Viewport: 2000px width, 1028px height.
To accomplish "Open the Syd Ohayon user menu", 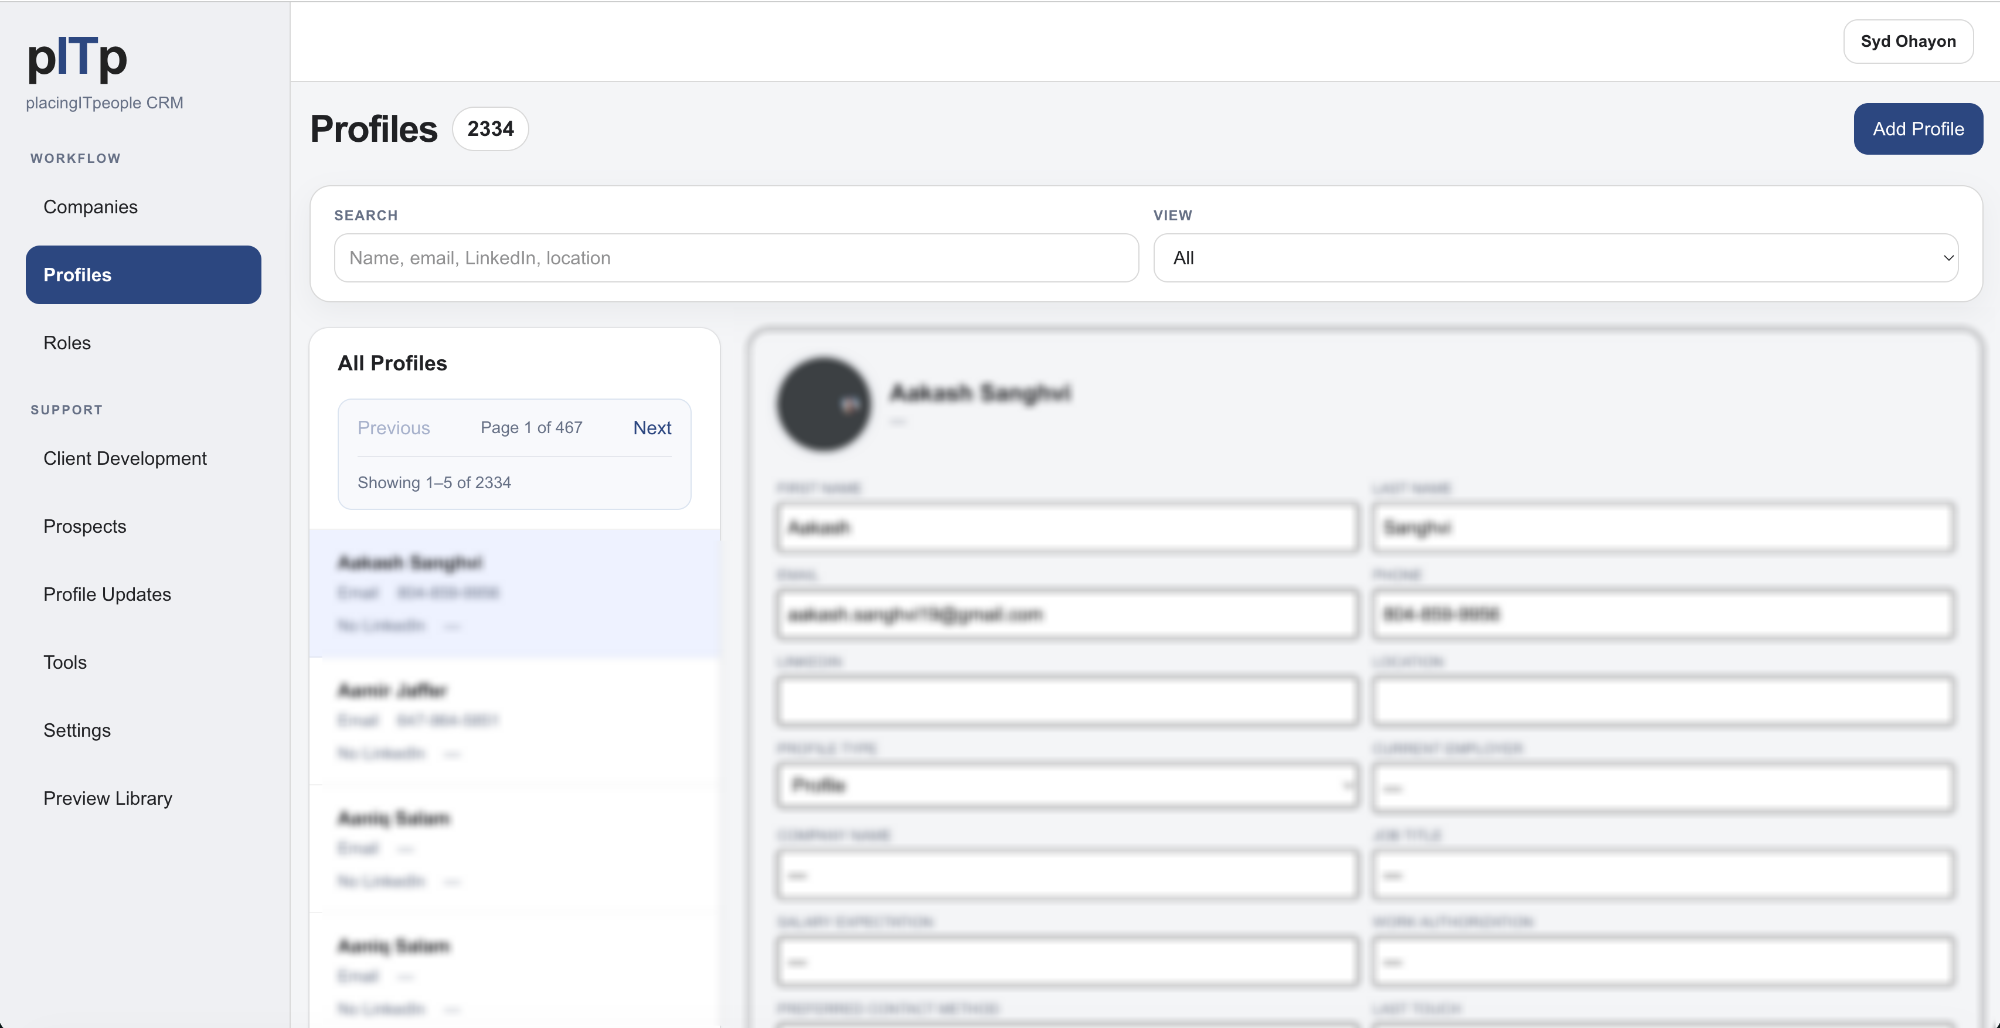I will [1908, 42].
